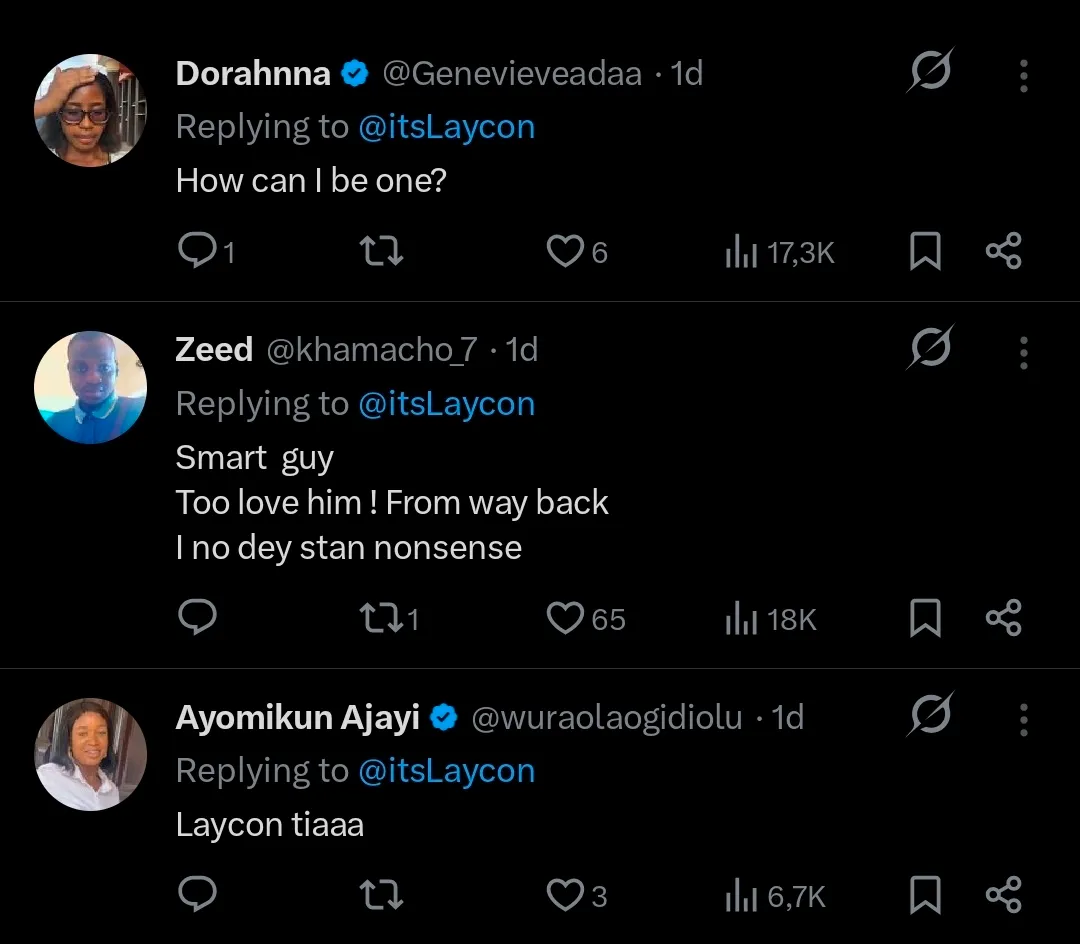Tap the Grok icon on Dorahnna's tweet
The width and height of the screenshot is (1080, 944).
931,73
